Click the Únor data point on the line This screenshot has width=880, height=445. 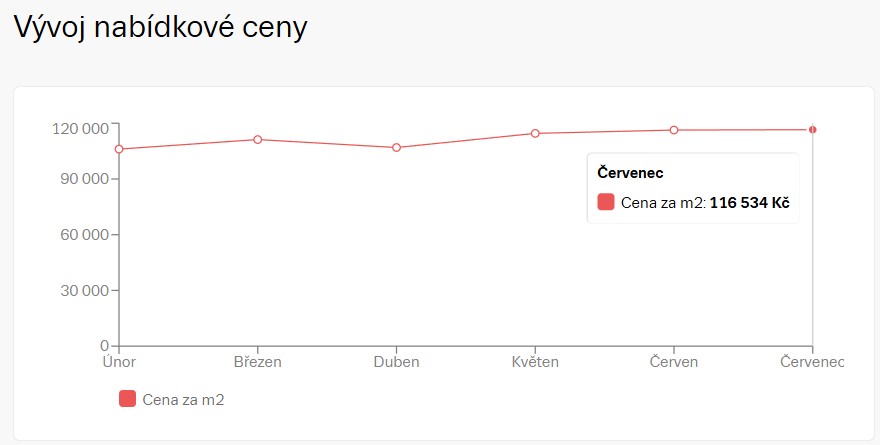(119, 149)
